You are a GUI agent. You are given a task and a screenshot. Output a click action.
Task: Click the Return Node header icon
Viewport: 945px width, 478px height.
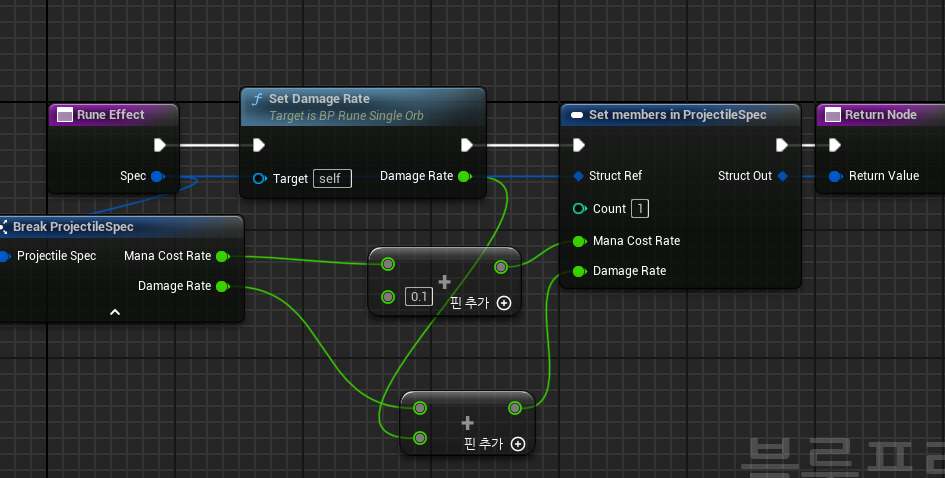tap(832, 115)
